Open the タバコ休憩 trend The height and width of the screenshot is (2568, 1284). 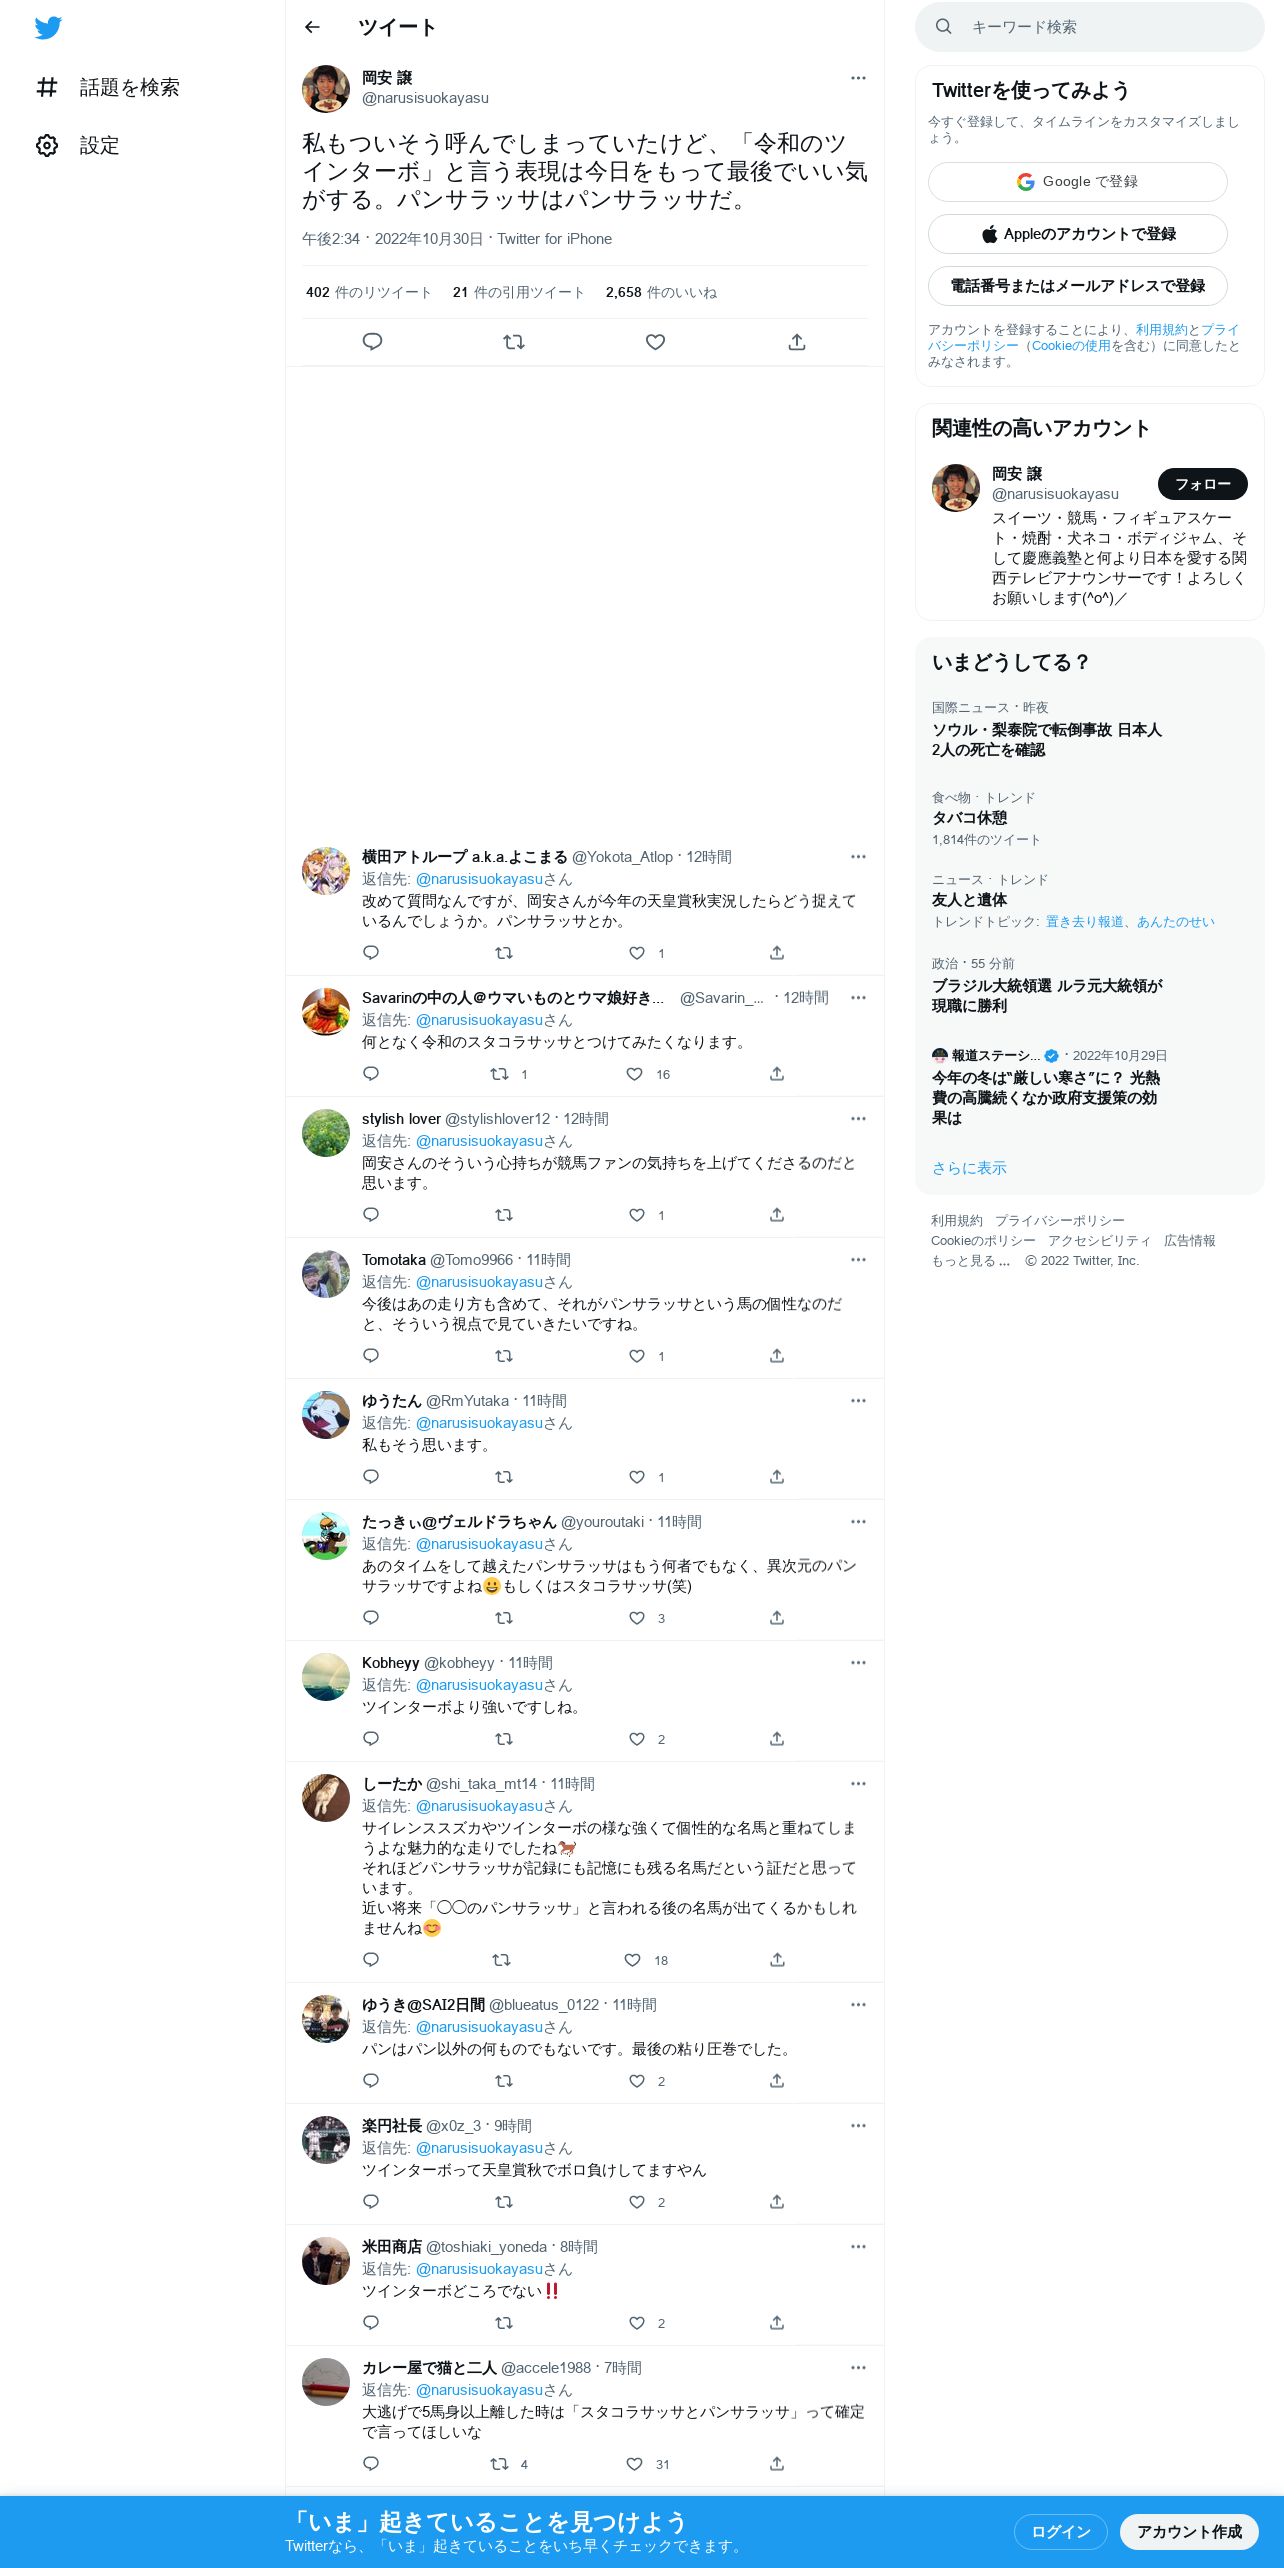coord(969,818)
